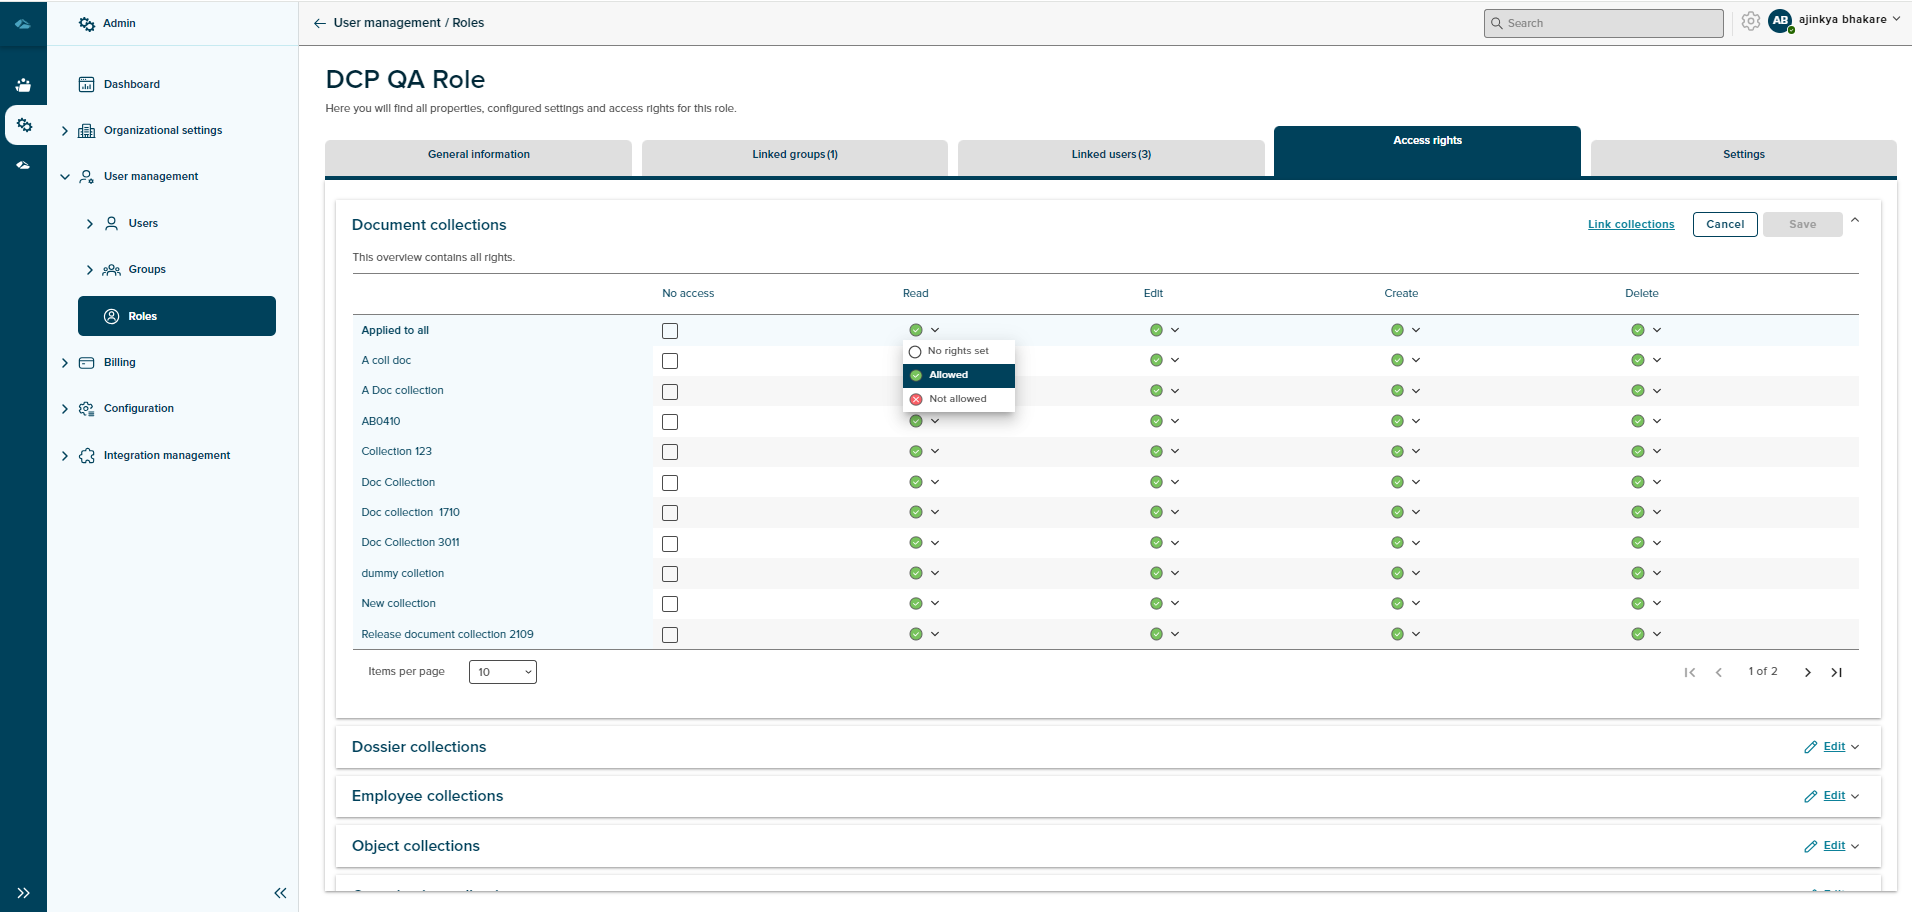
Task: Open the Items per page dropdown
Action: (x=502, y=671)
